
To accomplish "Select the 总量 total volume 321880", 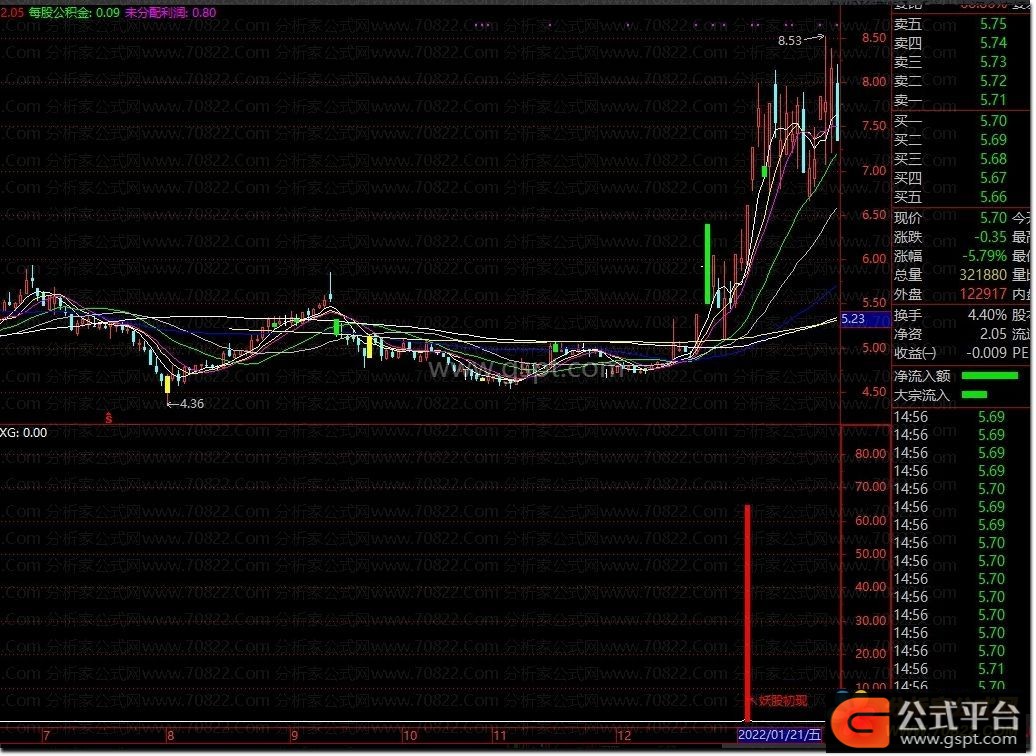I will tap(983, 275).
